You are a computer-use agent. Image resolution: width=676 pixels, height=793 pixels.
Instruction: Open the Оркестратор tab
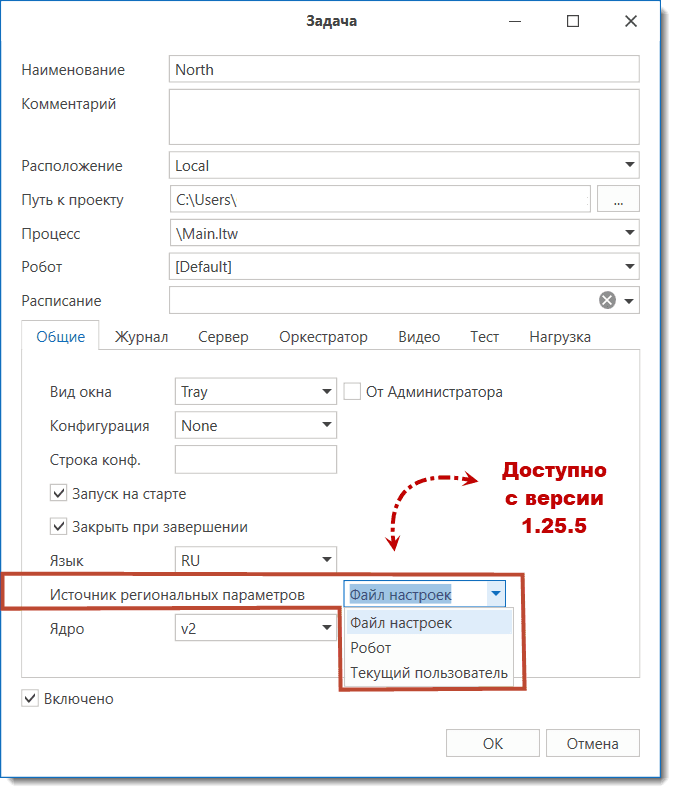pos(323,337)
